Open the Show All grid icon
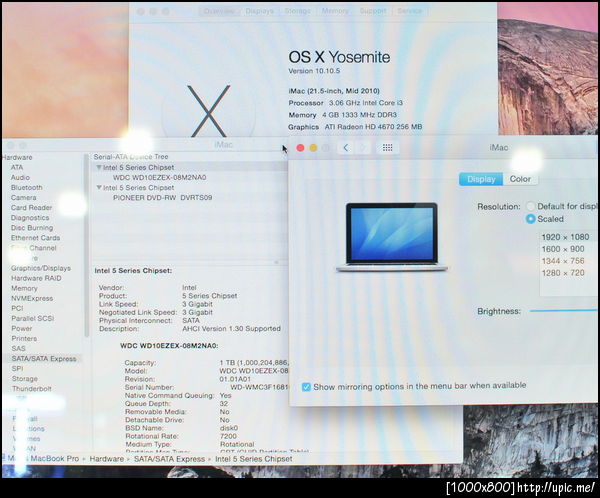 [x=387, y=148]
